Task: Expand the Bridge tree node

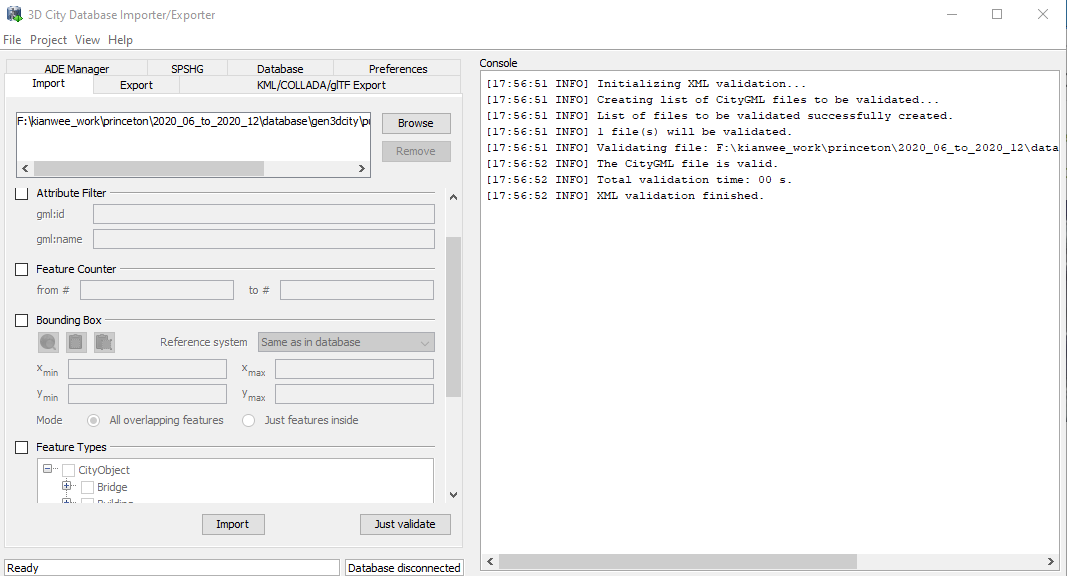Action: pyautogui.click(x=67, y=485)
